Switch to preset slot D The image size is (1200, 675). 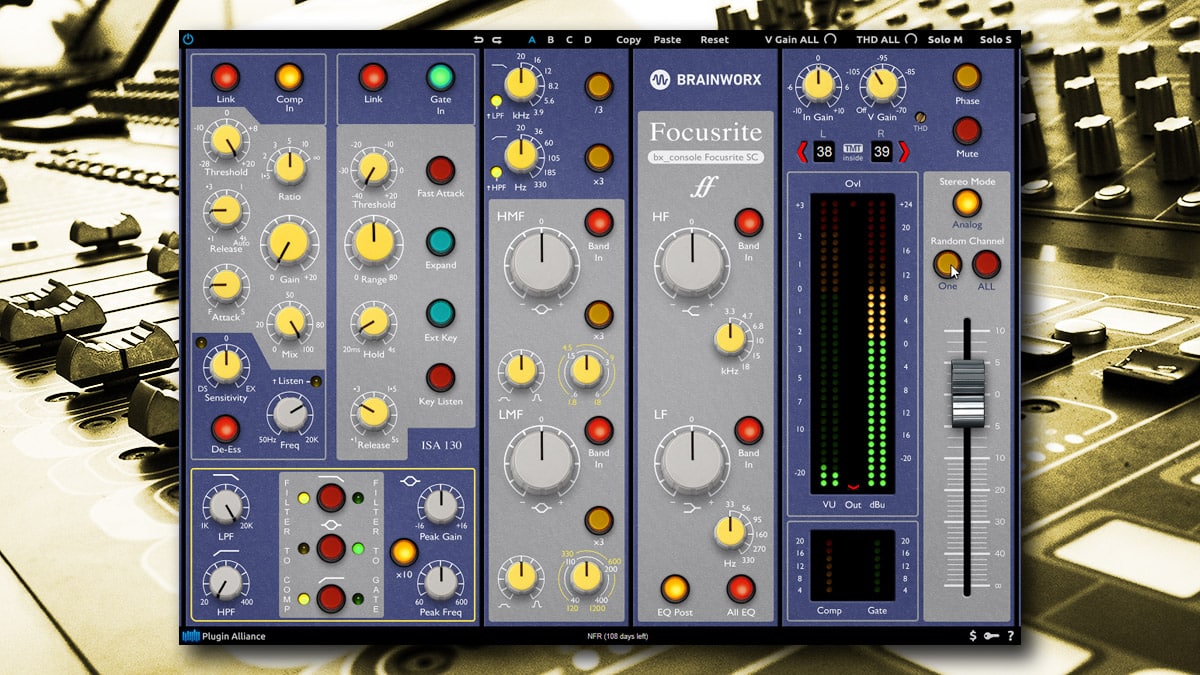pos(588,40)
